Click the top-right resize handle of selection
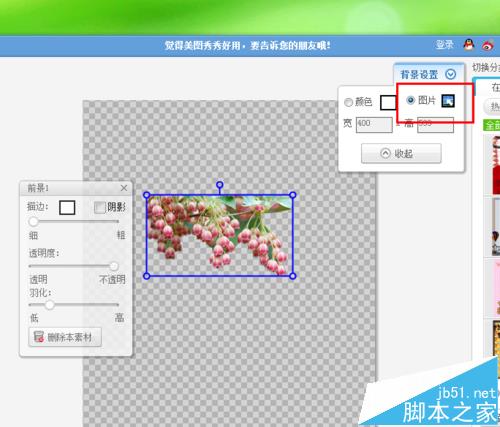Viewport: 500px width, 427px height. pos(293,195)
